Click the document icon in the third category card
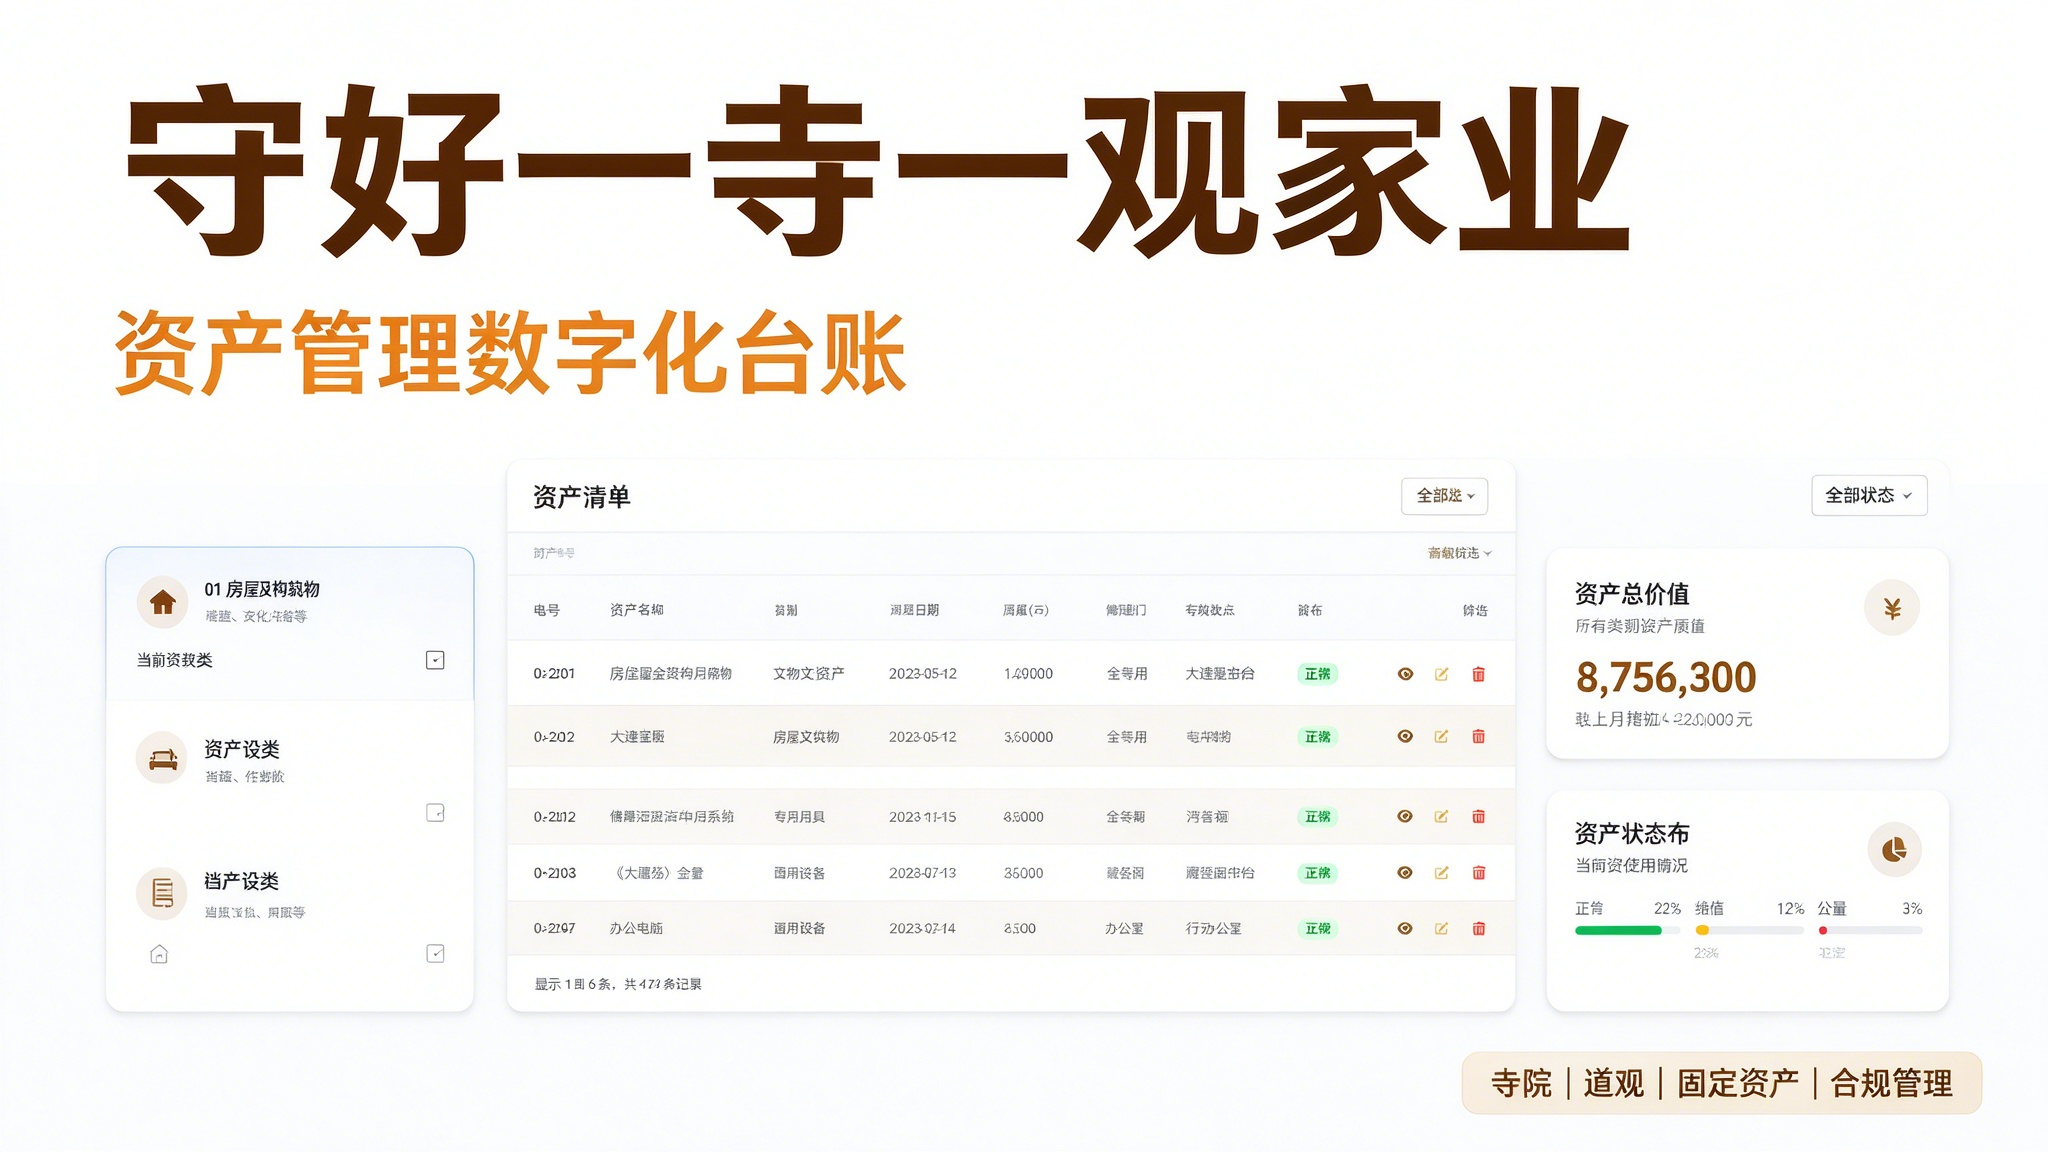 click(162, 893)
